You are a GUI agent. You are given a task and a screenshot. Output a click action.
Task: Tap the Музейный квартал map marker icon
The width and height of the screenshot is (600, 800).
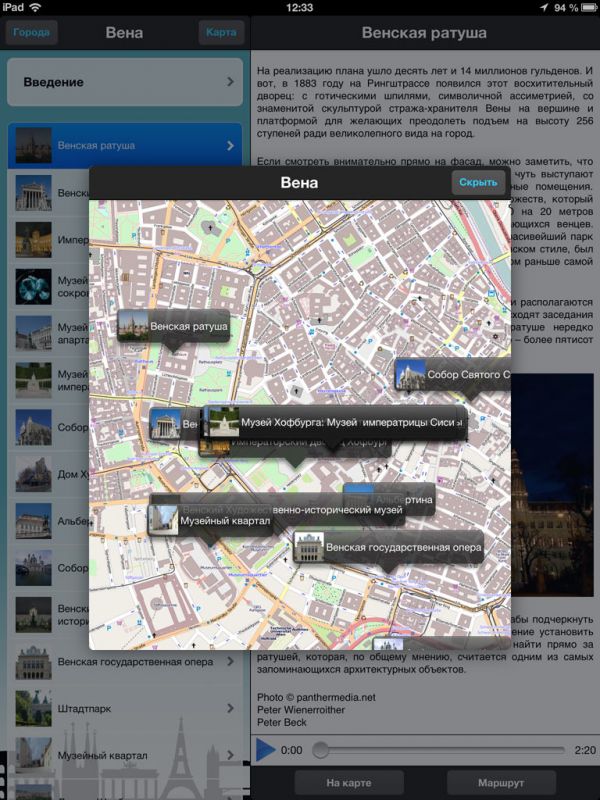[x=163, y=519]
